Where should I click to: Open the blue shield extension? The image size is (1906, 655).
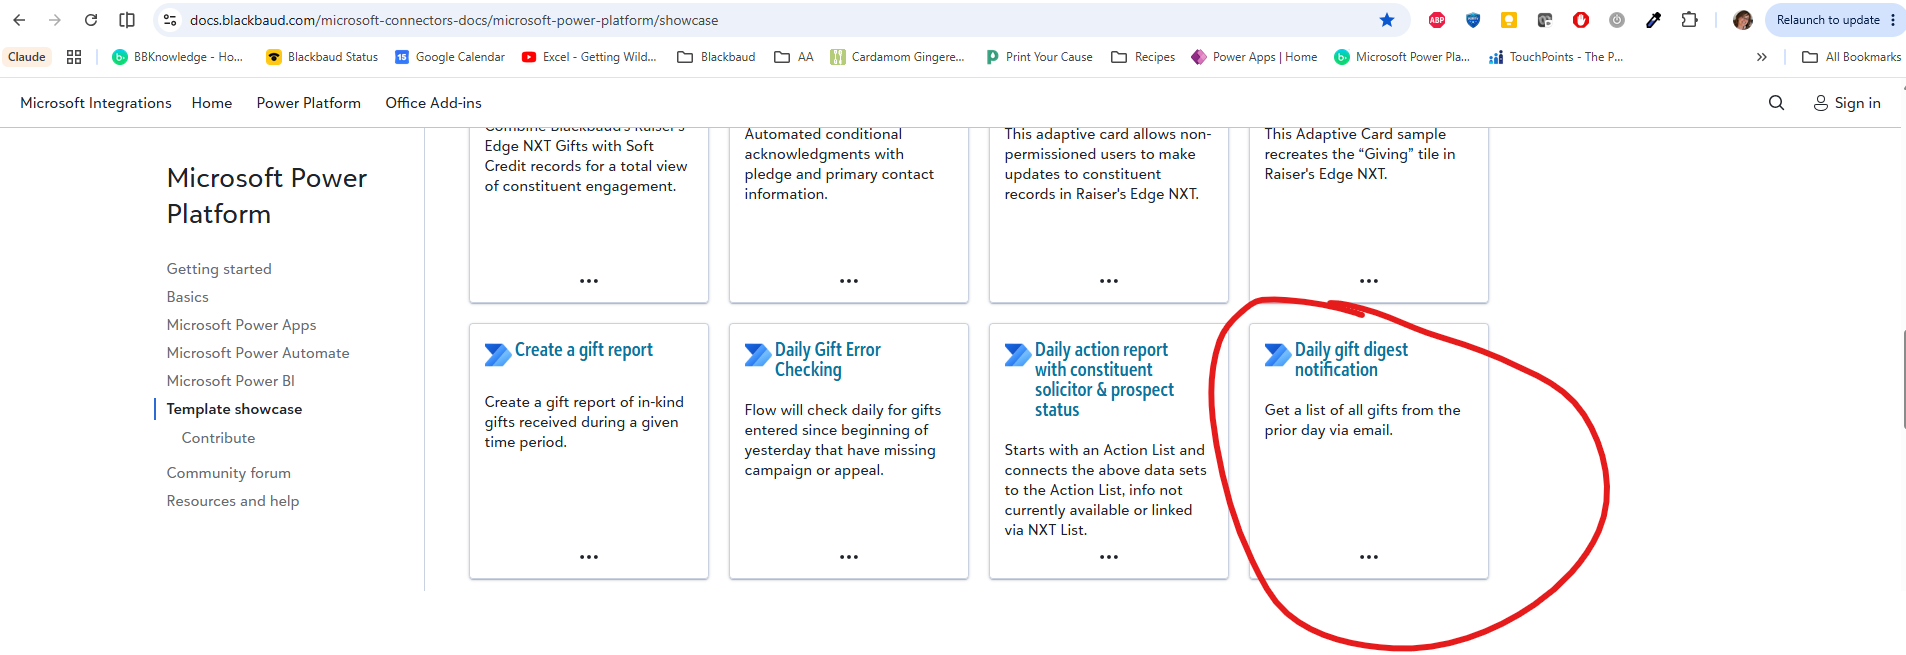point(1473,20)
